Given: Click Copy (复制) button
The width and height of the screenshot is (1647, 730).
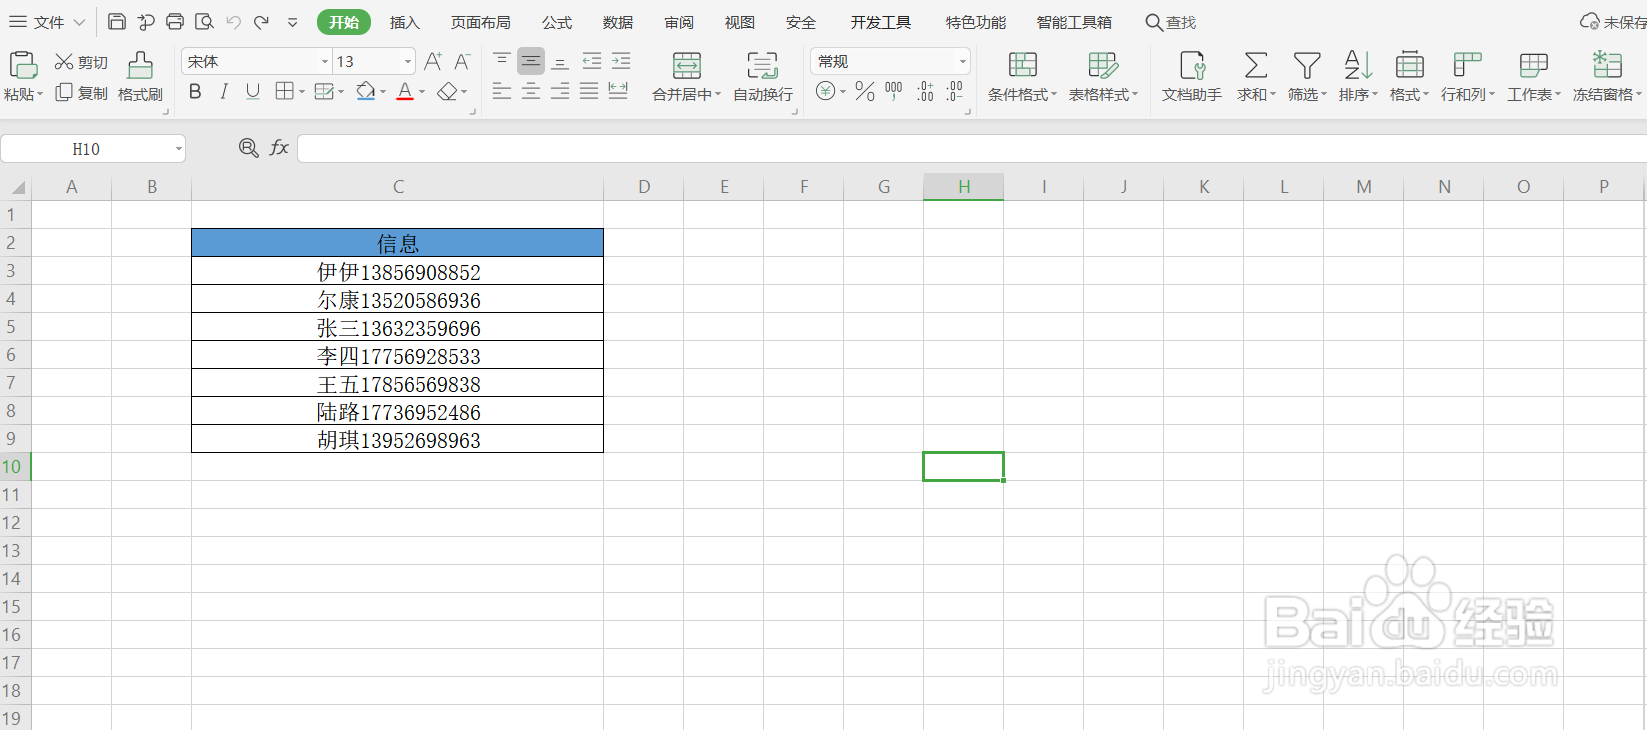Looking at the screenshot, I should (x=81, y=93).
